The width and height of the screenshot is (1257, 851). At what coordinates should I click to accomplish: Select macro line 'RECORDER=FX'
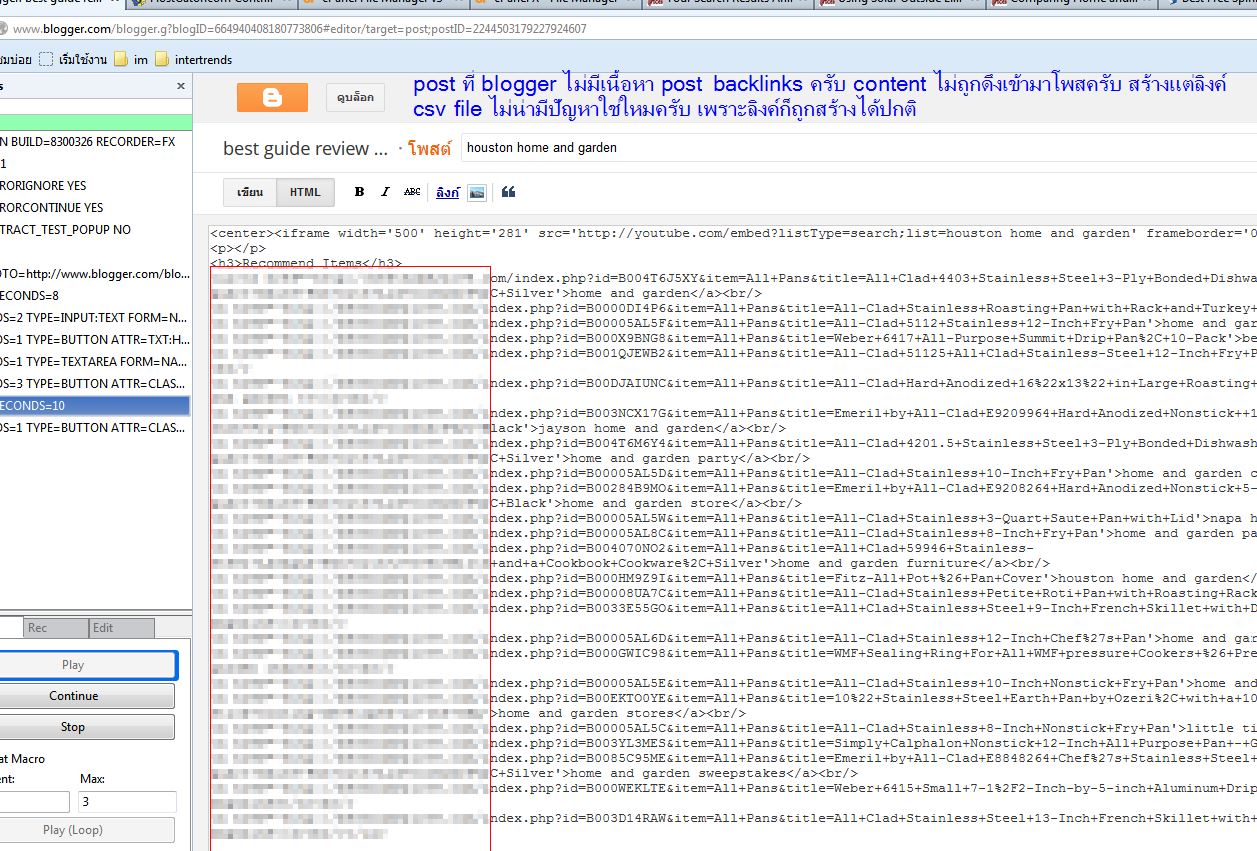[x=95, y=142]
